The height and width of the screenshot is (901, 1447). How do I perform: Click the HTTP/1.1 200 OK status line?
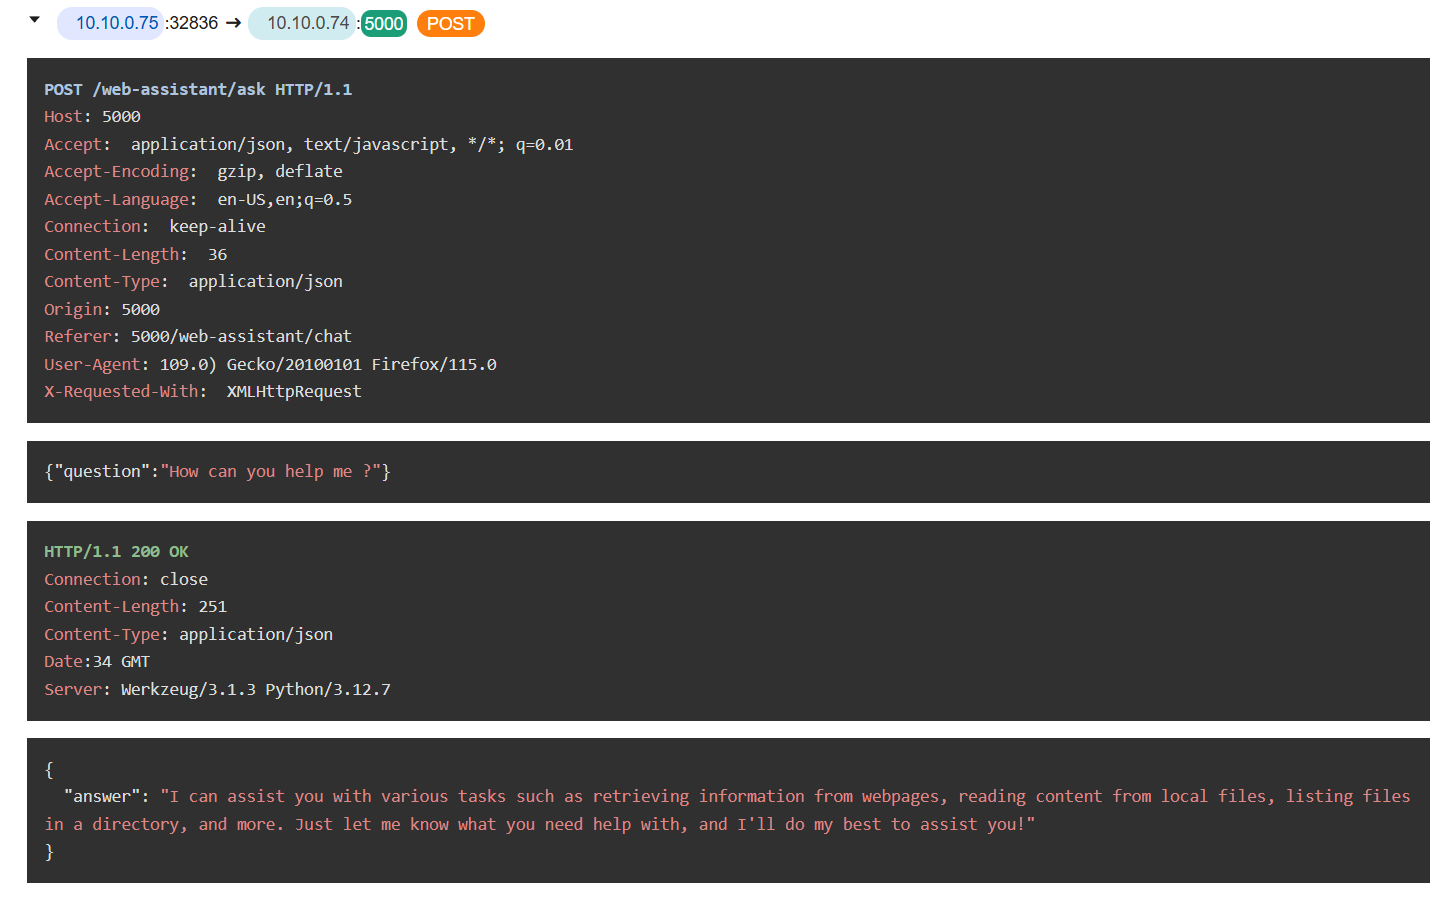116,552
